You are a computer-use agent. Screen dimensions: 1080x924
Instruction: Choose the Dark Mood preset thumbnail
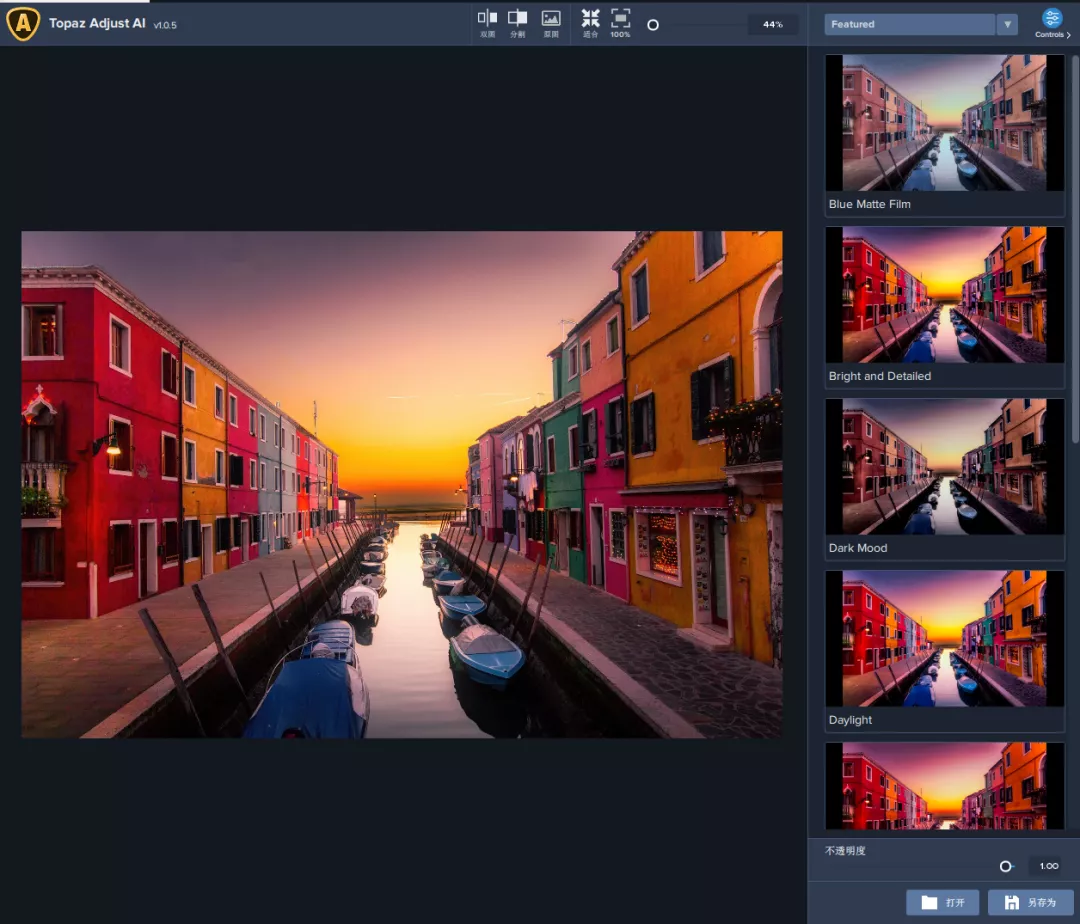click(x=944, y=467)
